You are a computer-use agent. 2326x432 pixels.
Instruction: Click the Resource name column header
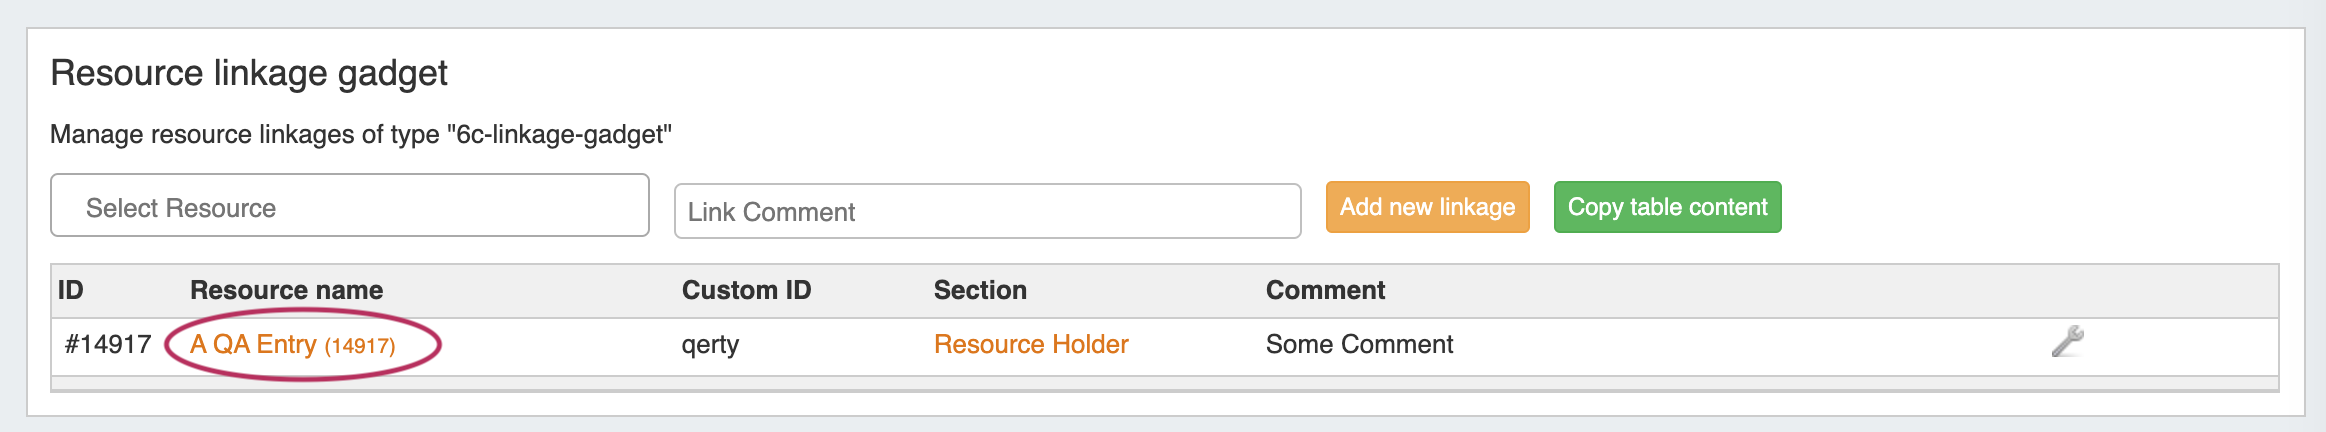286,291
